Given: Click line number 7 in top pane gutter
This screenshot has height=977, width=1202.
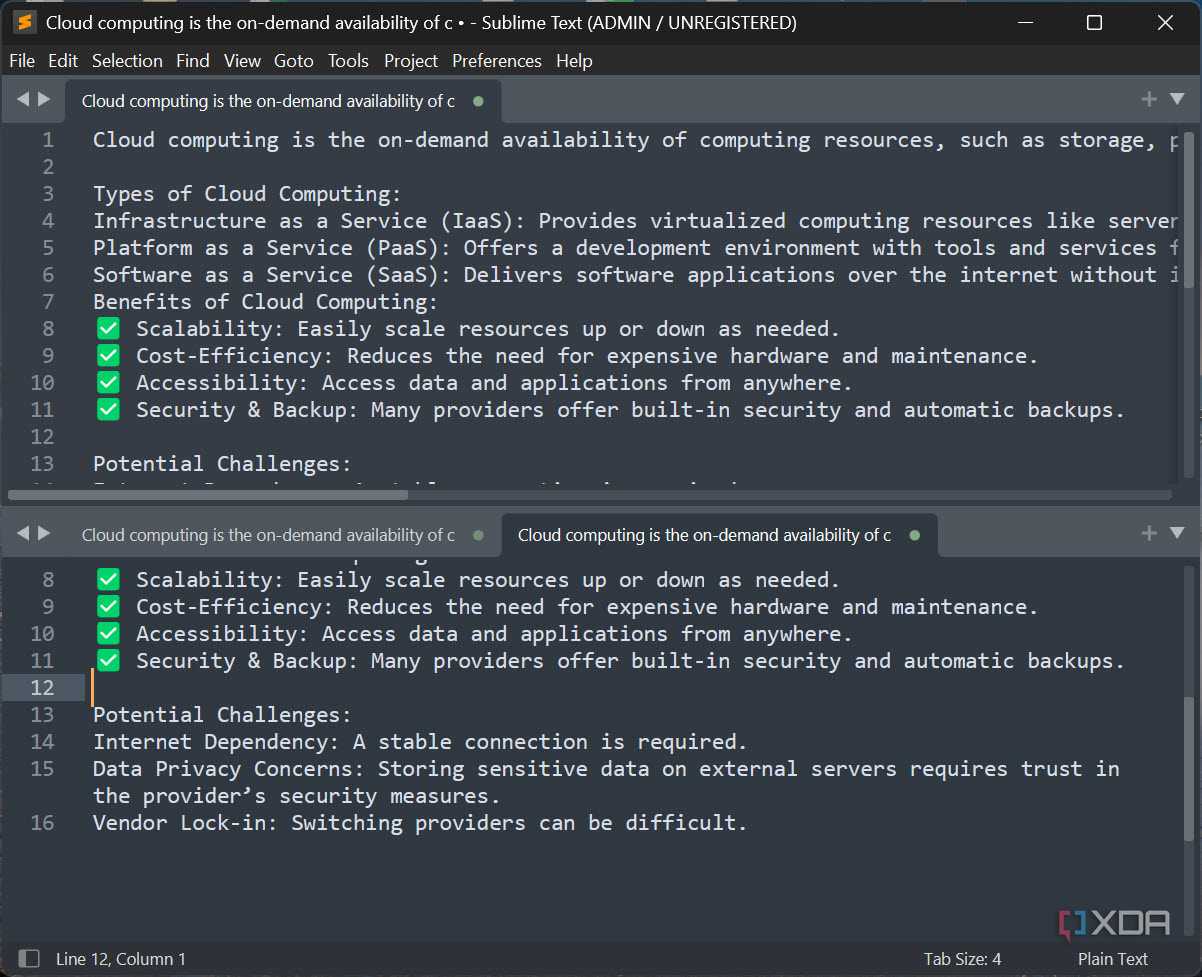Looking at the screenshot, I should coord(48,301).
